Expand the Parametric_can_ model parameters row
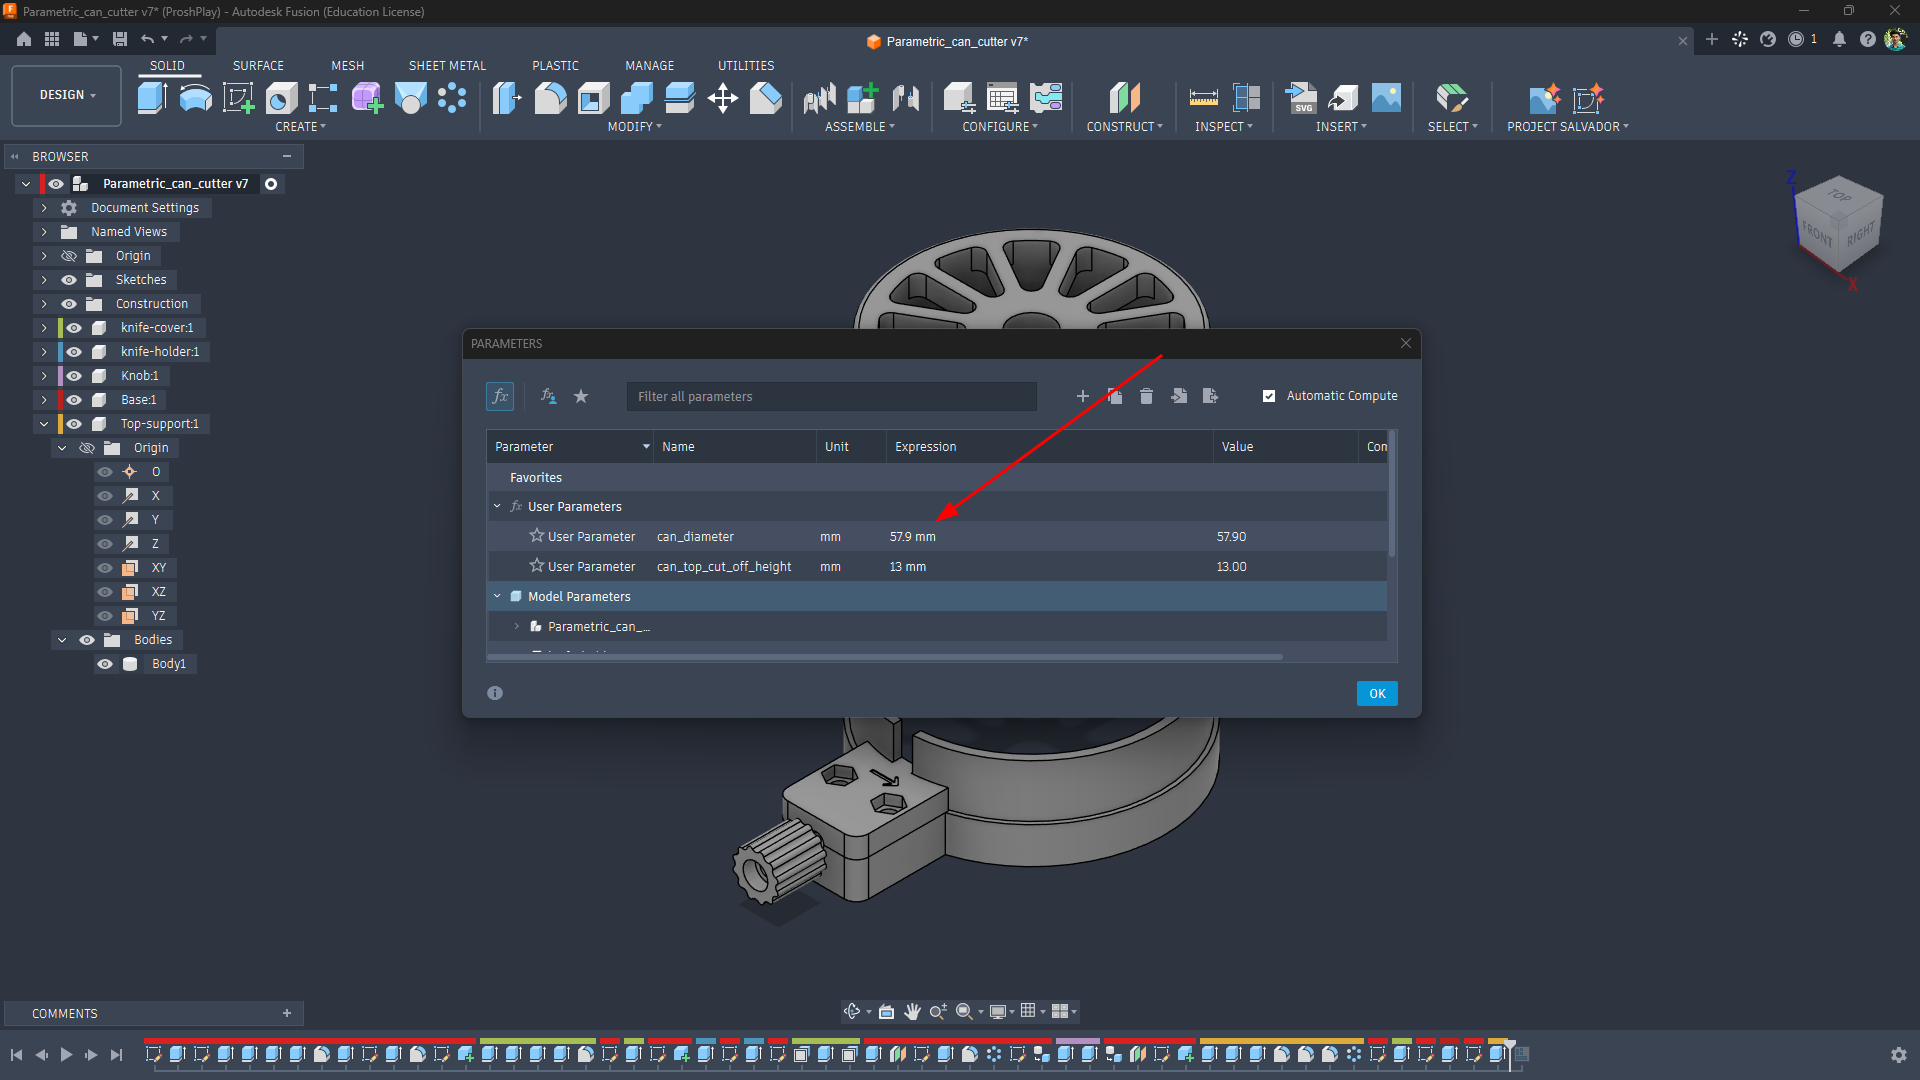Image resolution: width=1920 pixels, height=1080 pixels. click(517, 626)
